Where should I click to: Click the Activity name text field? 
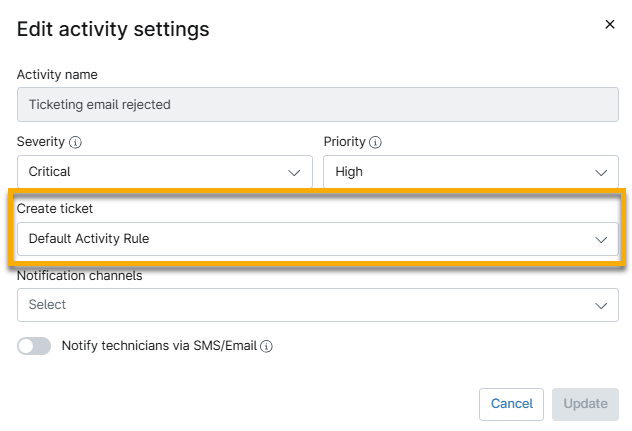click(317, 104)
